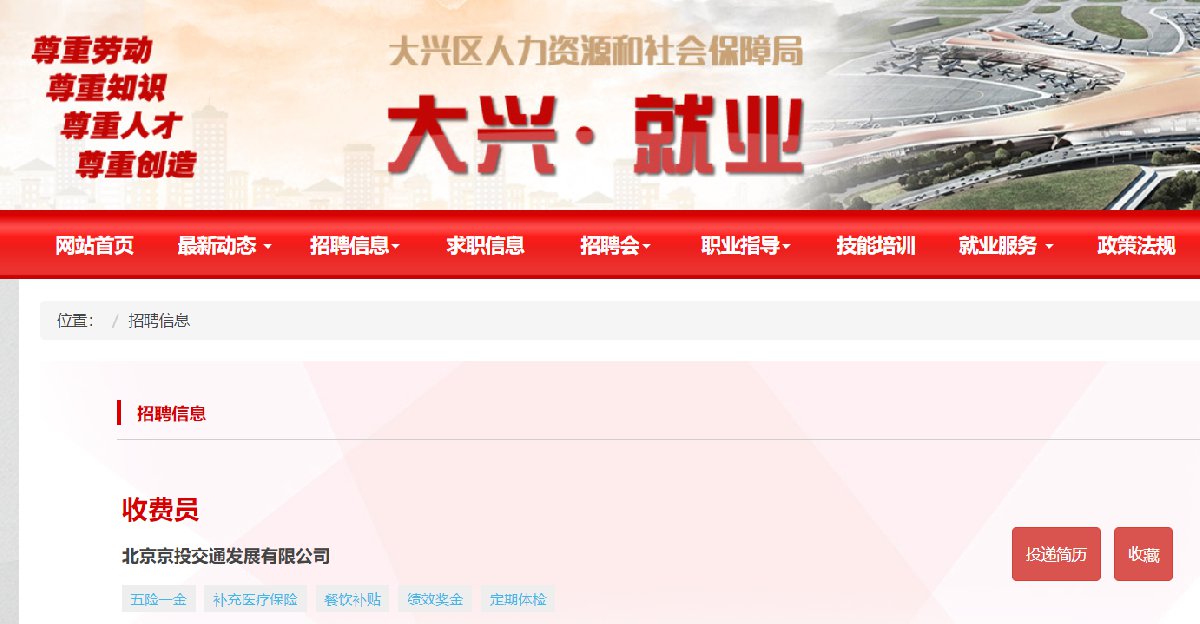The image size is (1200, 624).
Task: Expand the 招聘会 dropdown menu
Action: 615,246
